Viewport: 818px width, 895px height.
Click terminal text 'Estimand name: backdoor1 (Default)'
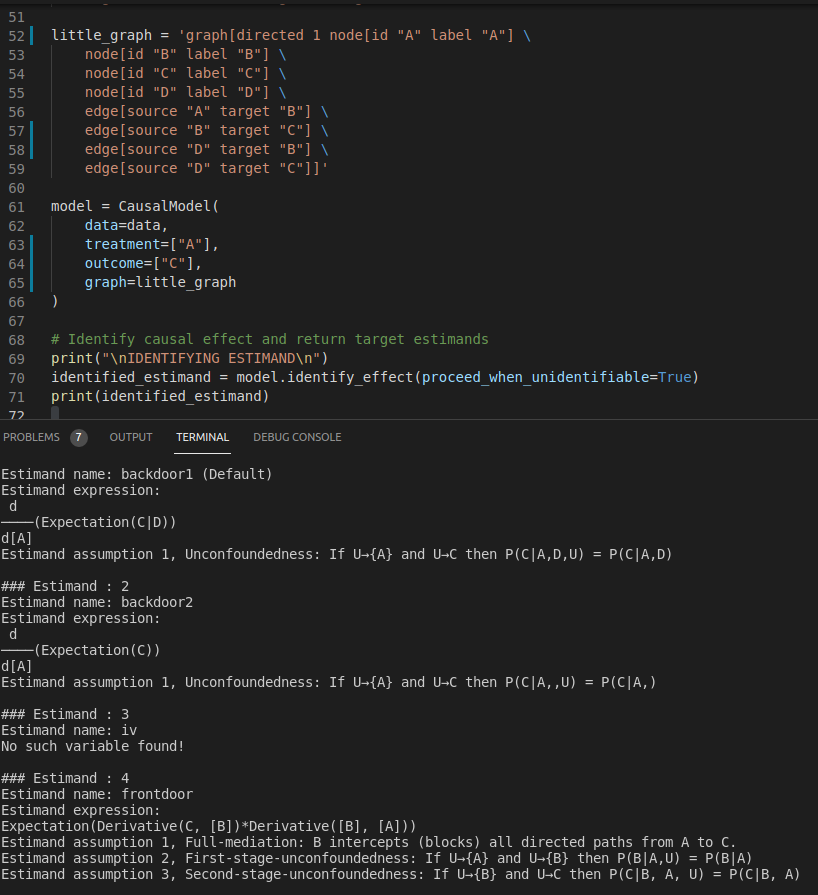click(137, 474)
